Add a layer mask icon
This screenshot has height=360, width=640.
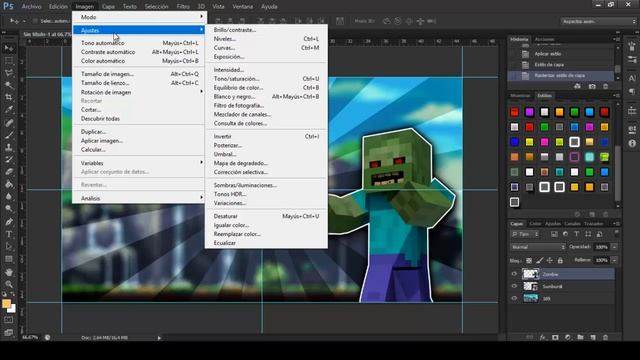555,337
